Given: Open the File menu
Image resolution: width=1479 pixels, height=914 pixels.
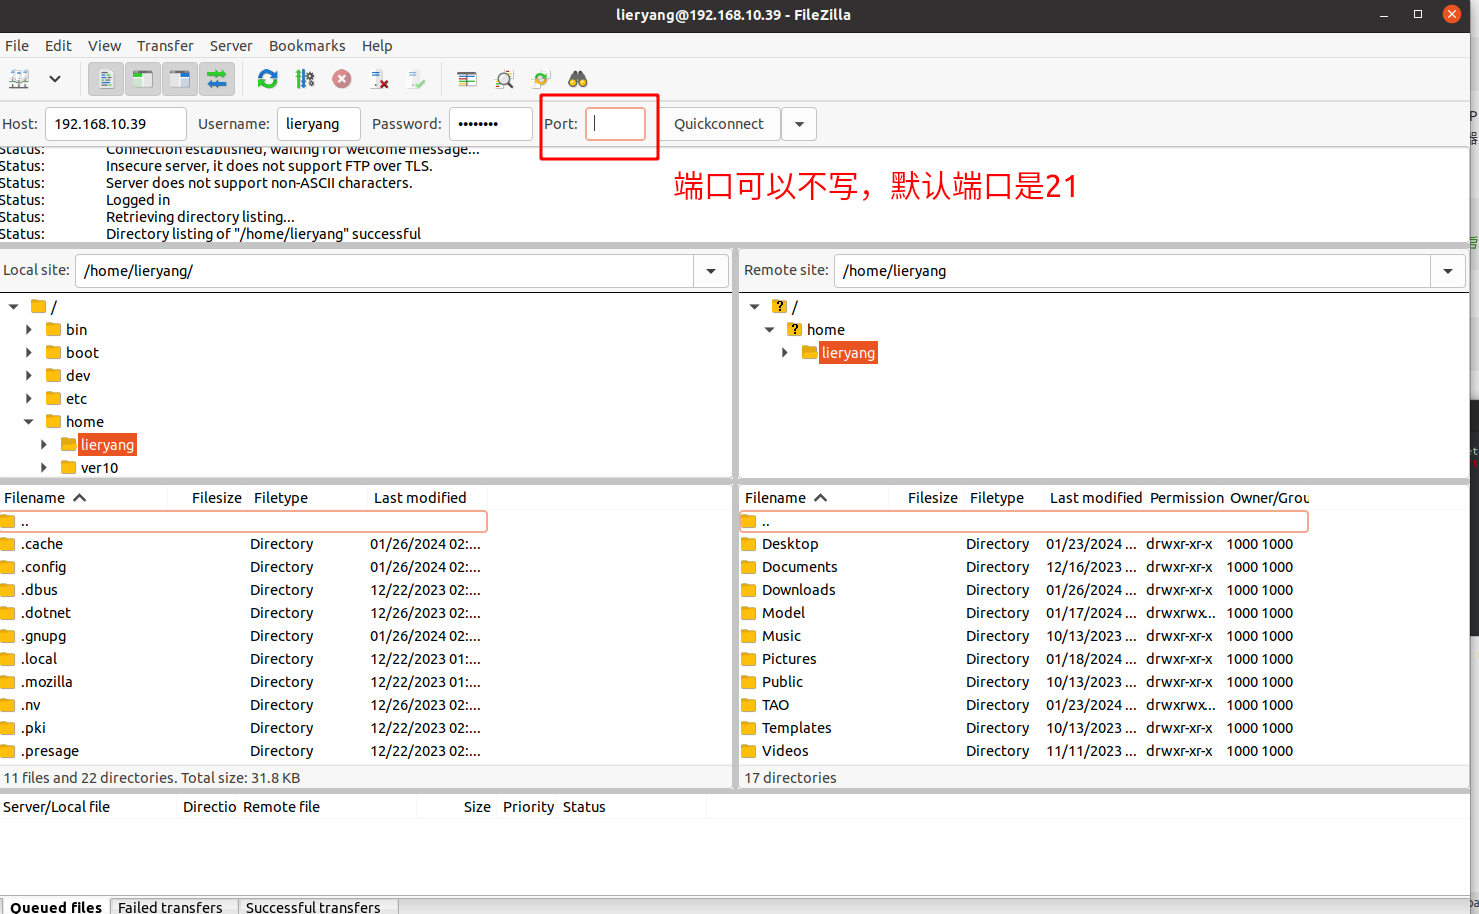Looking at the screenshot, I should 17,46.
